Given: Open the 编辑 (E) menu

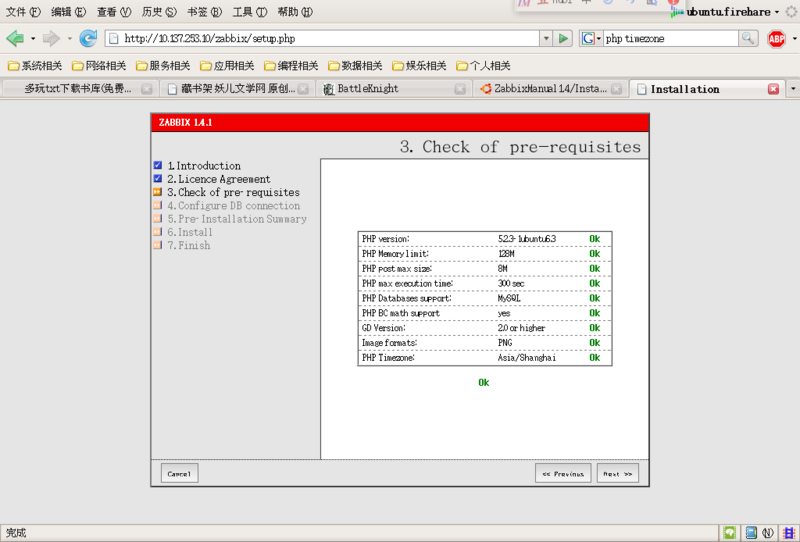Looking at the screenshot, I should coord(68,12).
